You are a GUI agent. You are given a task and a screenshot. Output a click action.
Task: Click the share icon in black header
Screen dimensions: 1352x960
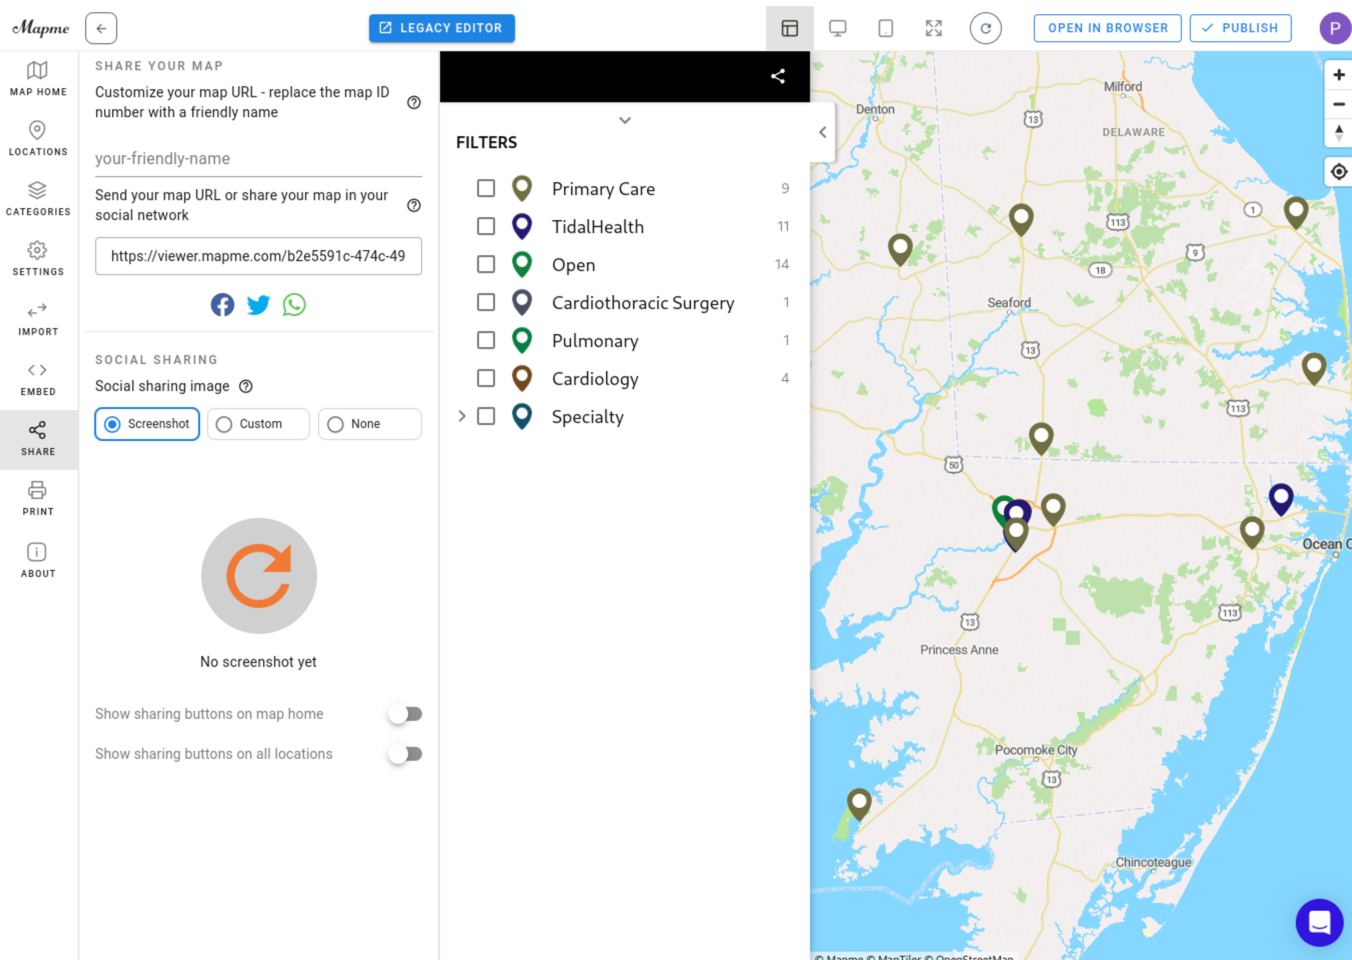pos(778,76)
